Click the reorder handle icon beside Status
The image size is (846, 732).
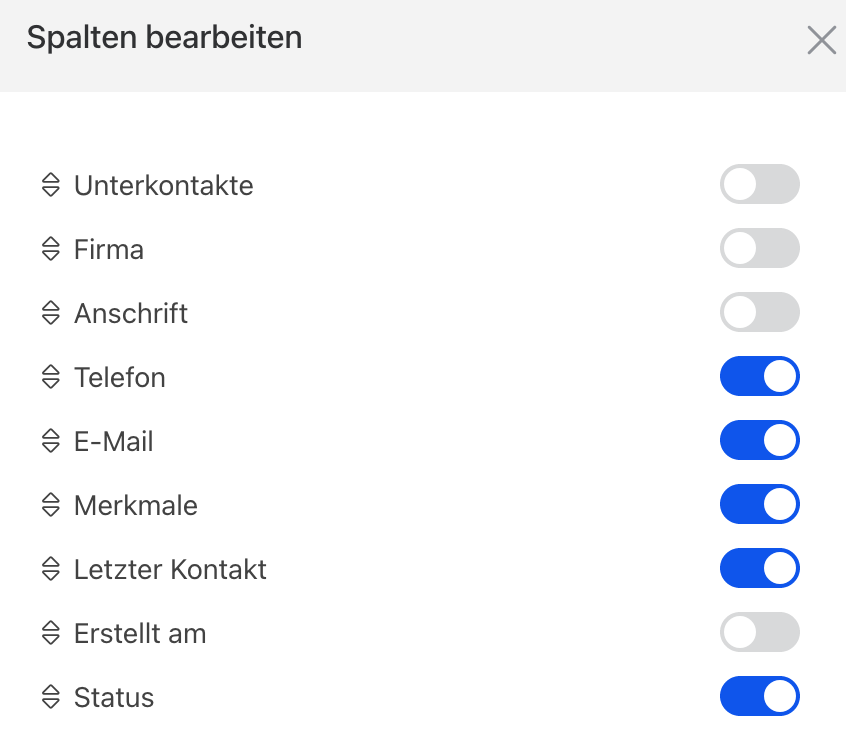(51, 697)
